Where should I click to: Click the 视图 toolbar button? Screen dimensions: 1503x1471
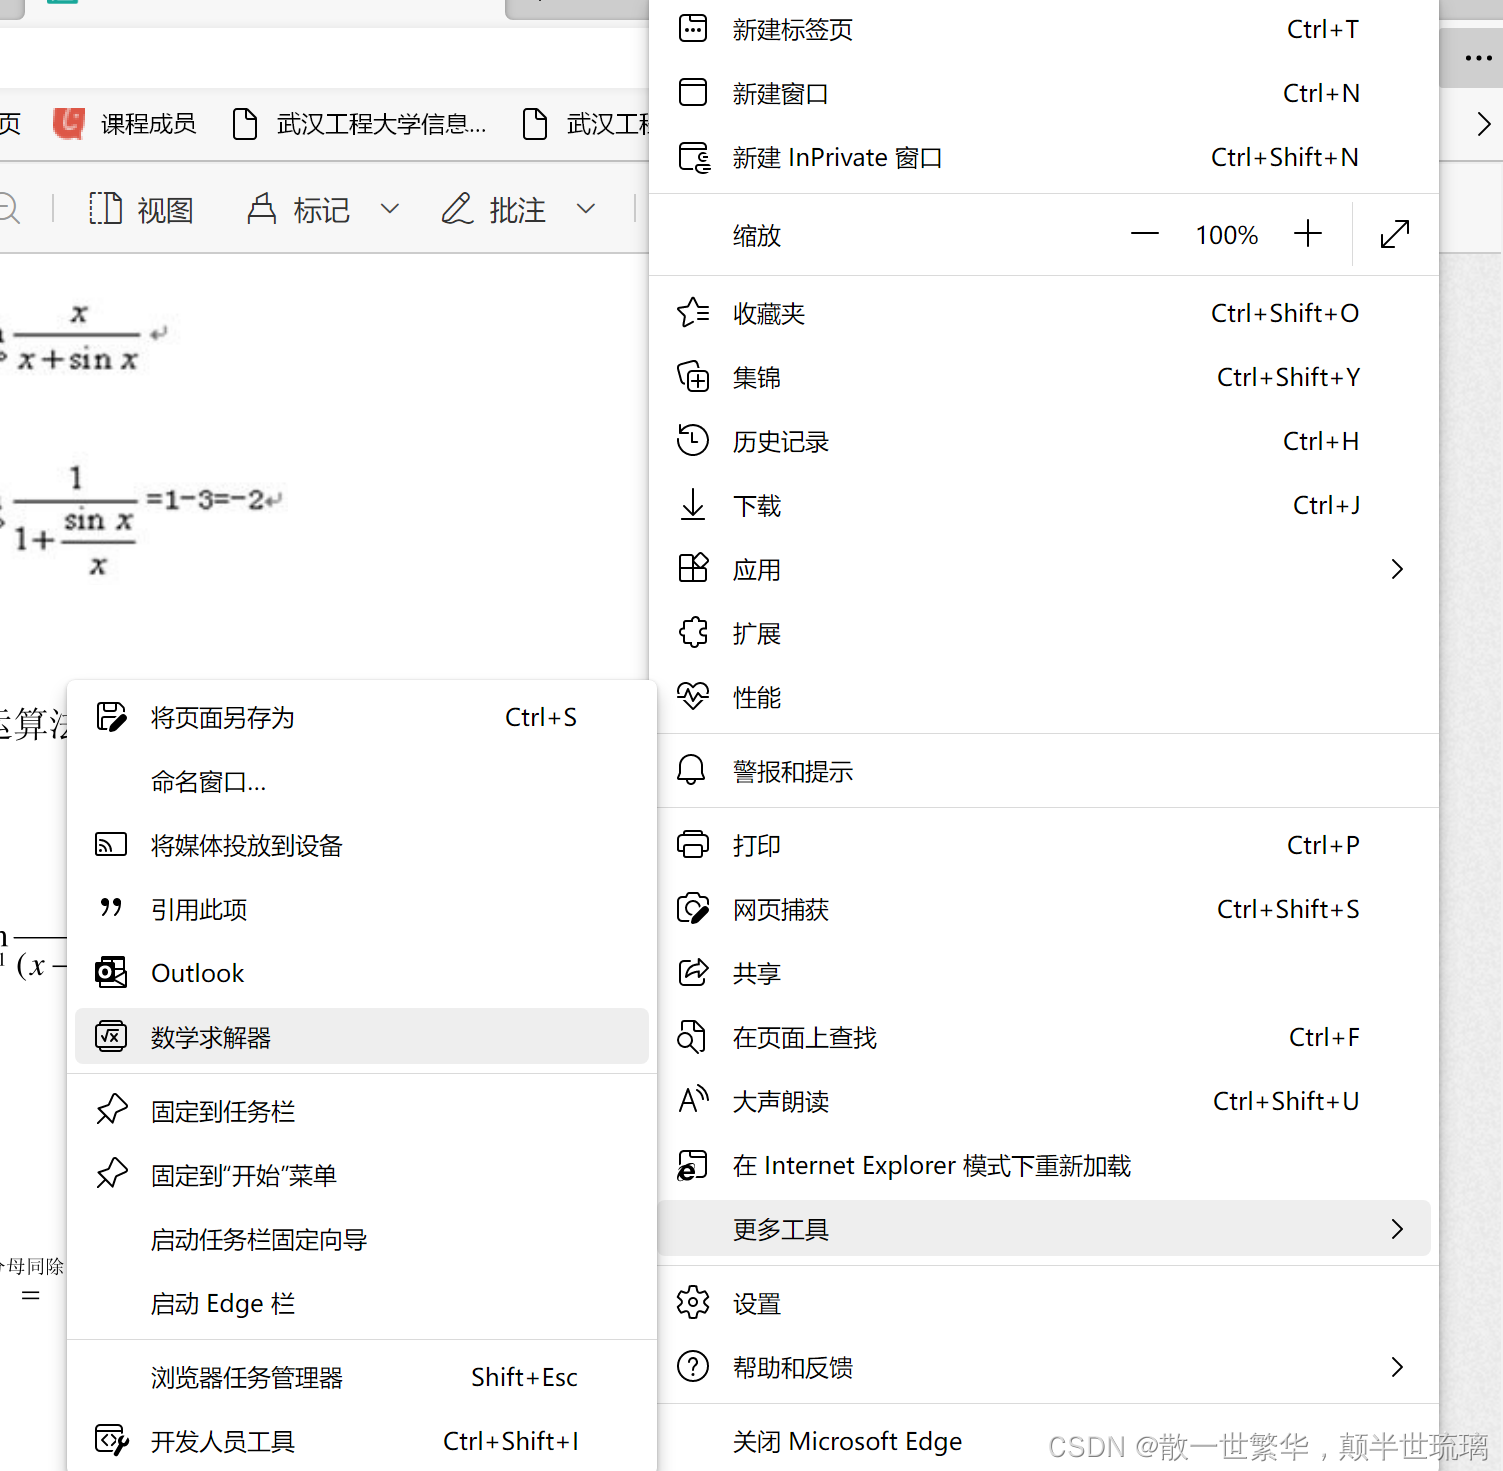(x=140, y=209)
